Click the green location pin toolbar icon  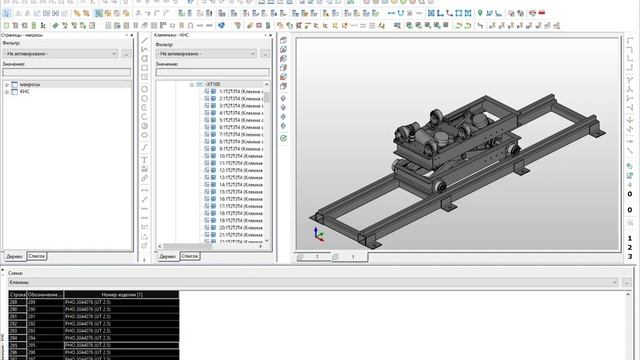point(480,13)
